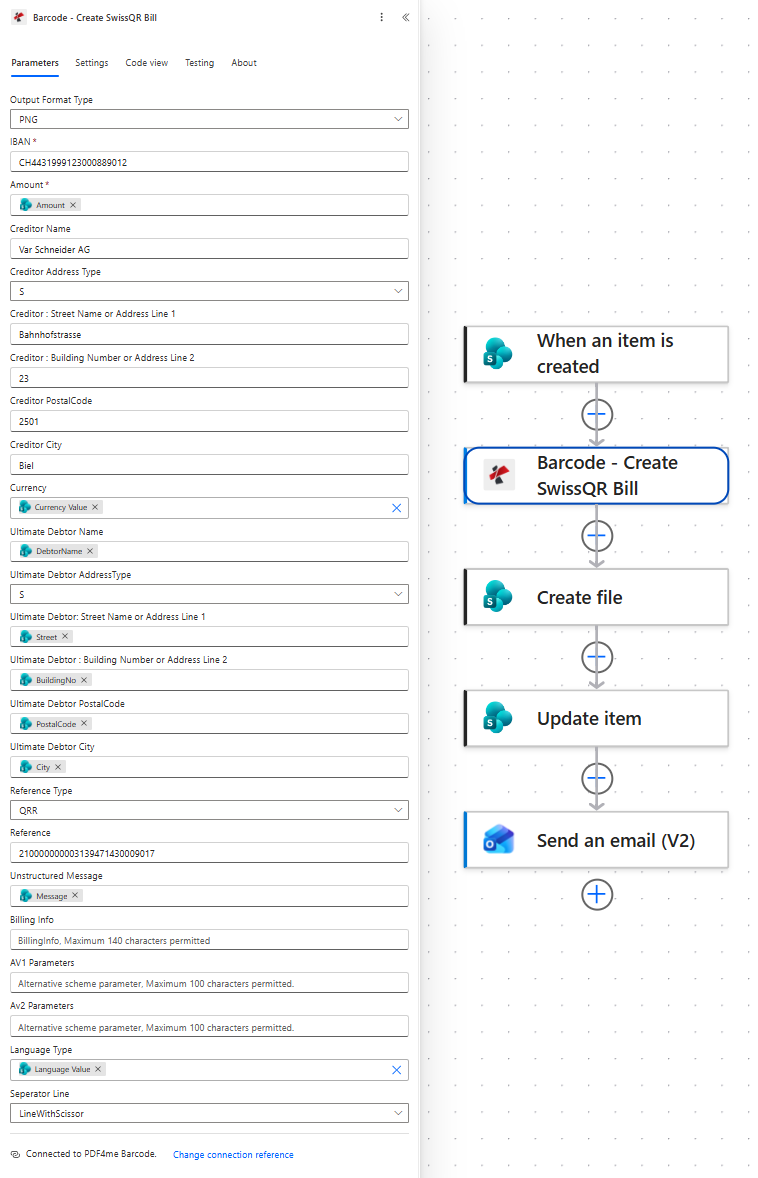
Task: Insert step after When an item is created
Action: pos(597,414)
